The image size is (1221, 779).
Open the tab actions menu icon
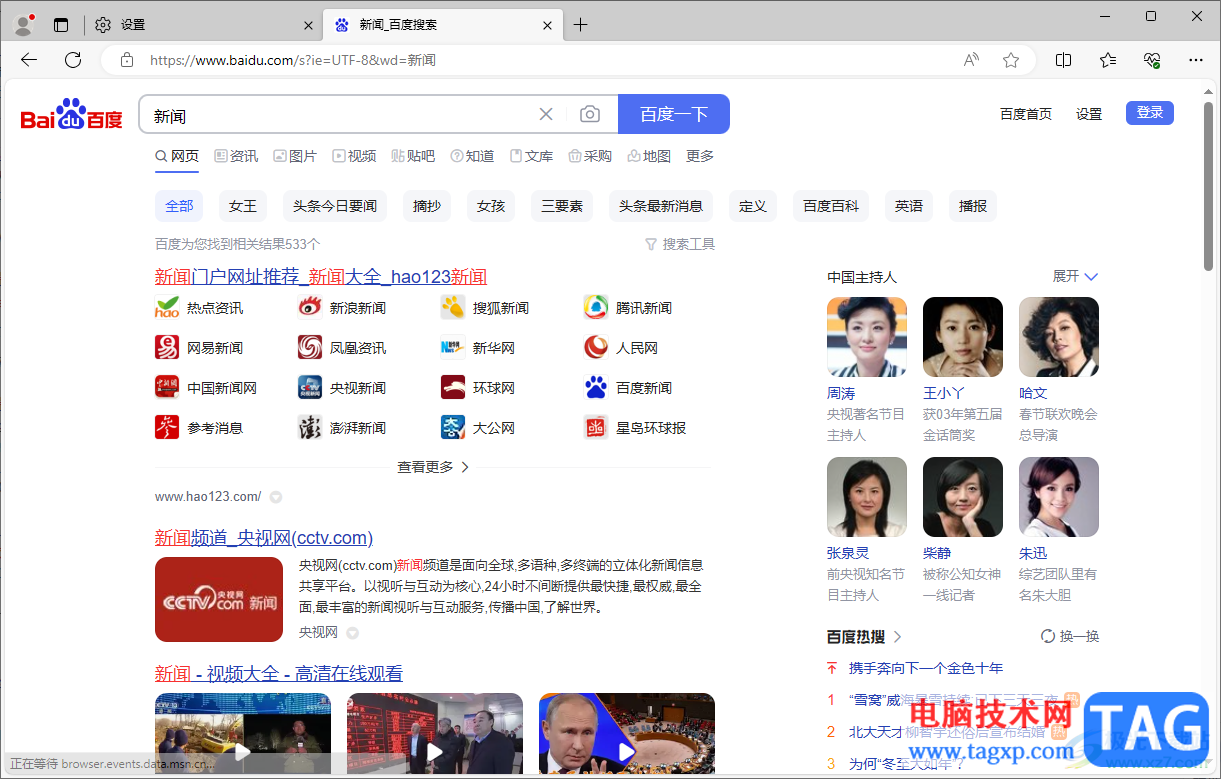click(x=61, y=25)
